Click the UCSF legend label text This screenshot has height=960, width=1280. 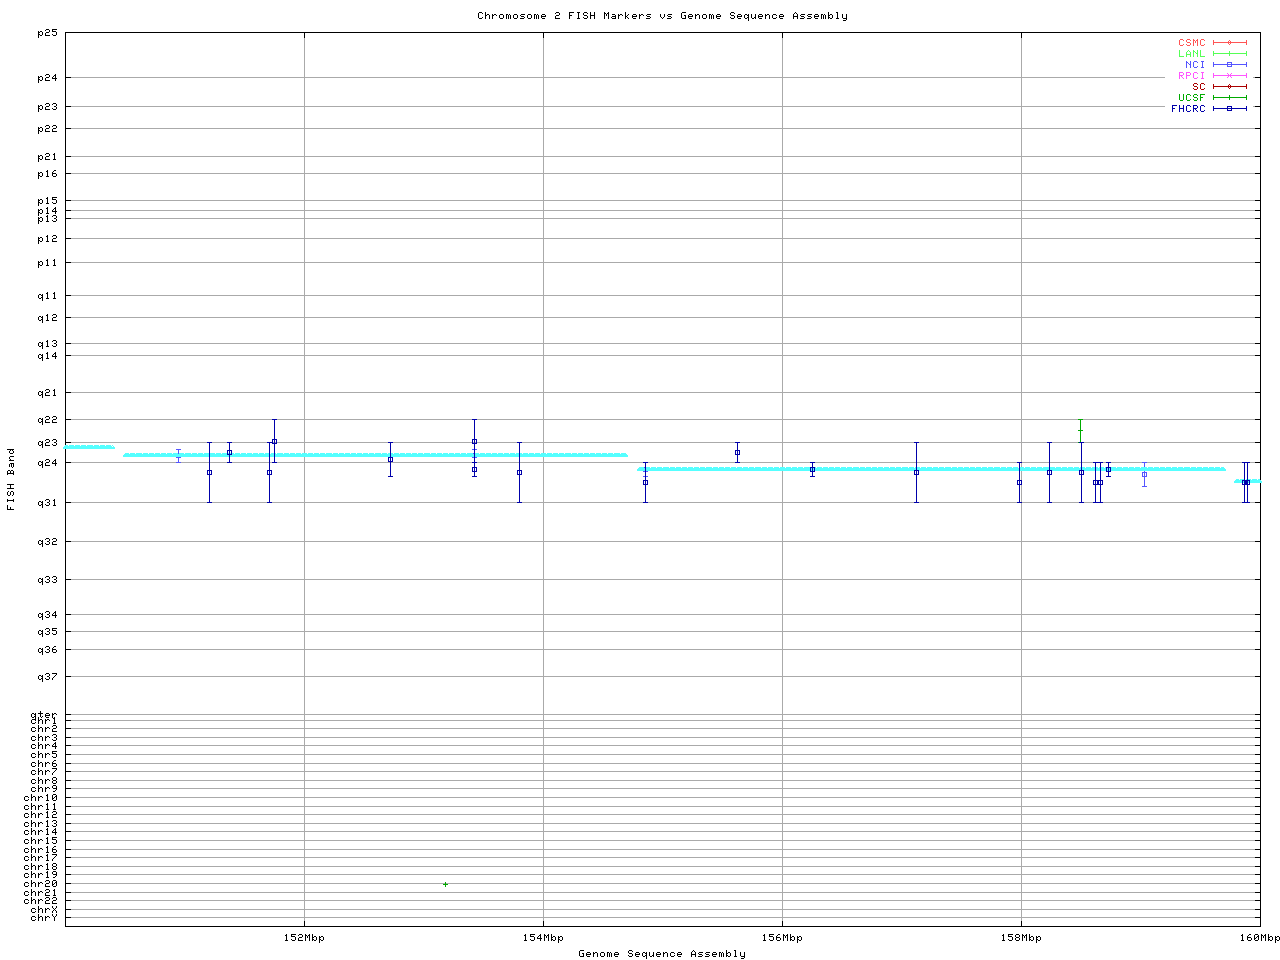click(x=1191, y=98)
